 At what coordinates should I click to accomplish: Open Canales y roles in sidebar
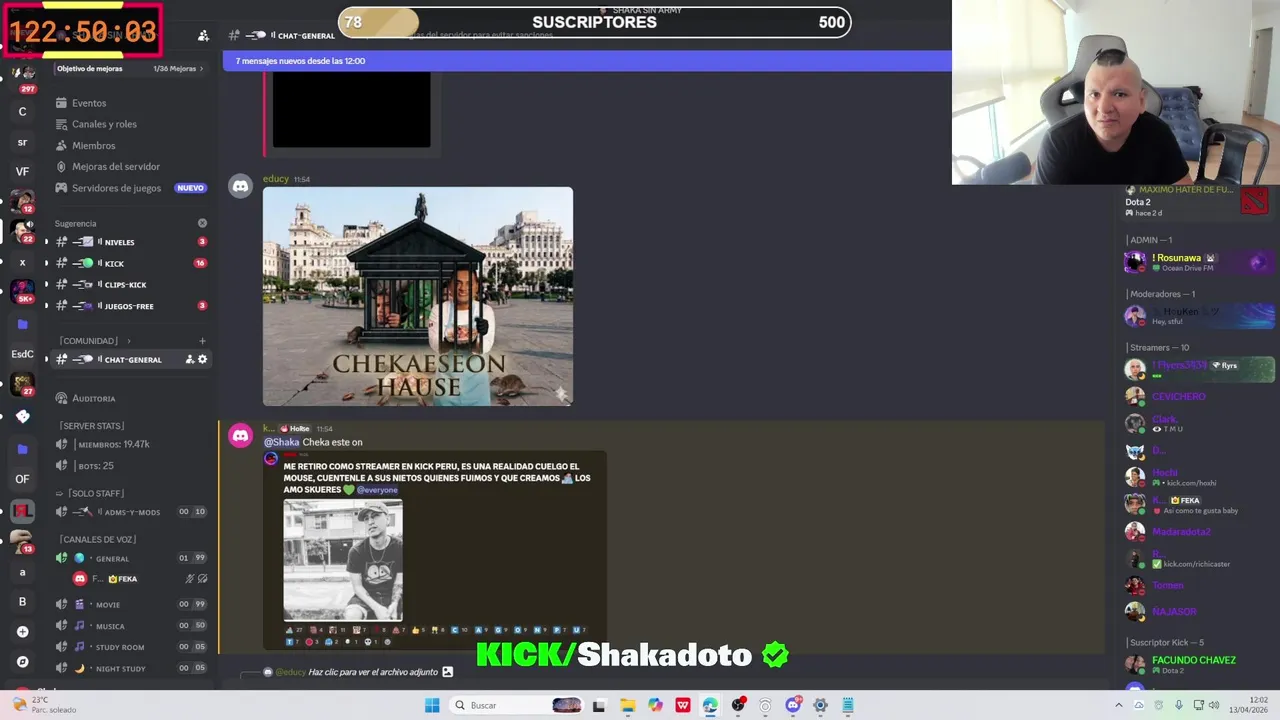(x=104, y=124)
